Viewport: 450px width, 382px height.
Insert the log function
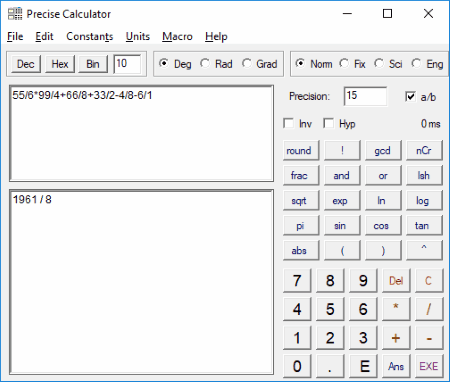click(x=424, y=201)
